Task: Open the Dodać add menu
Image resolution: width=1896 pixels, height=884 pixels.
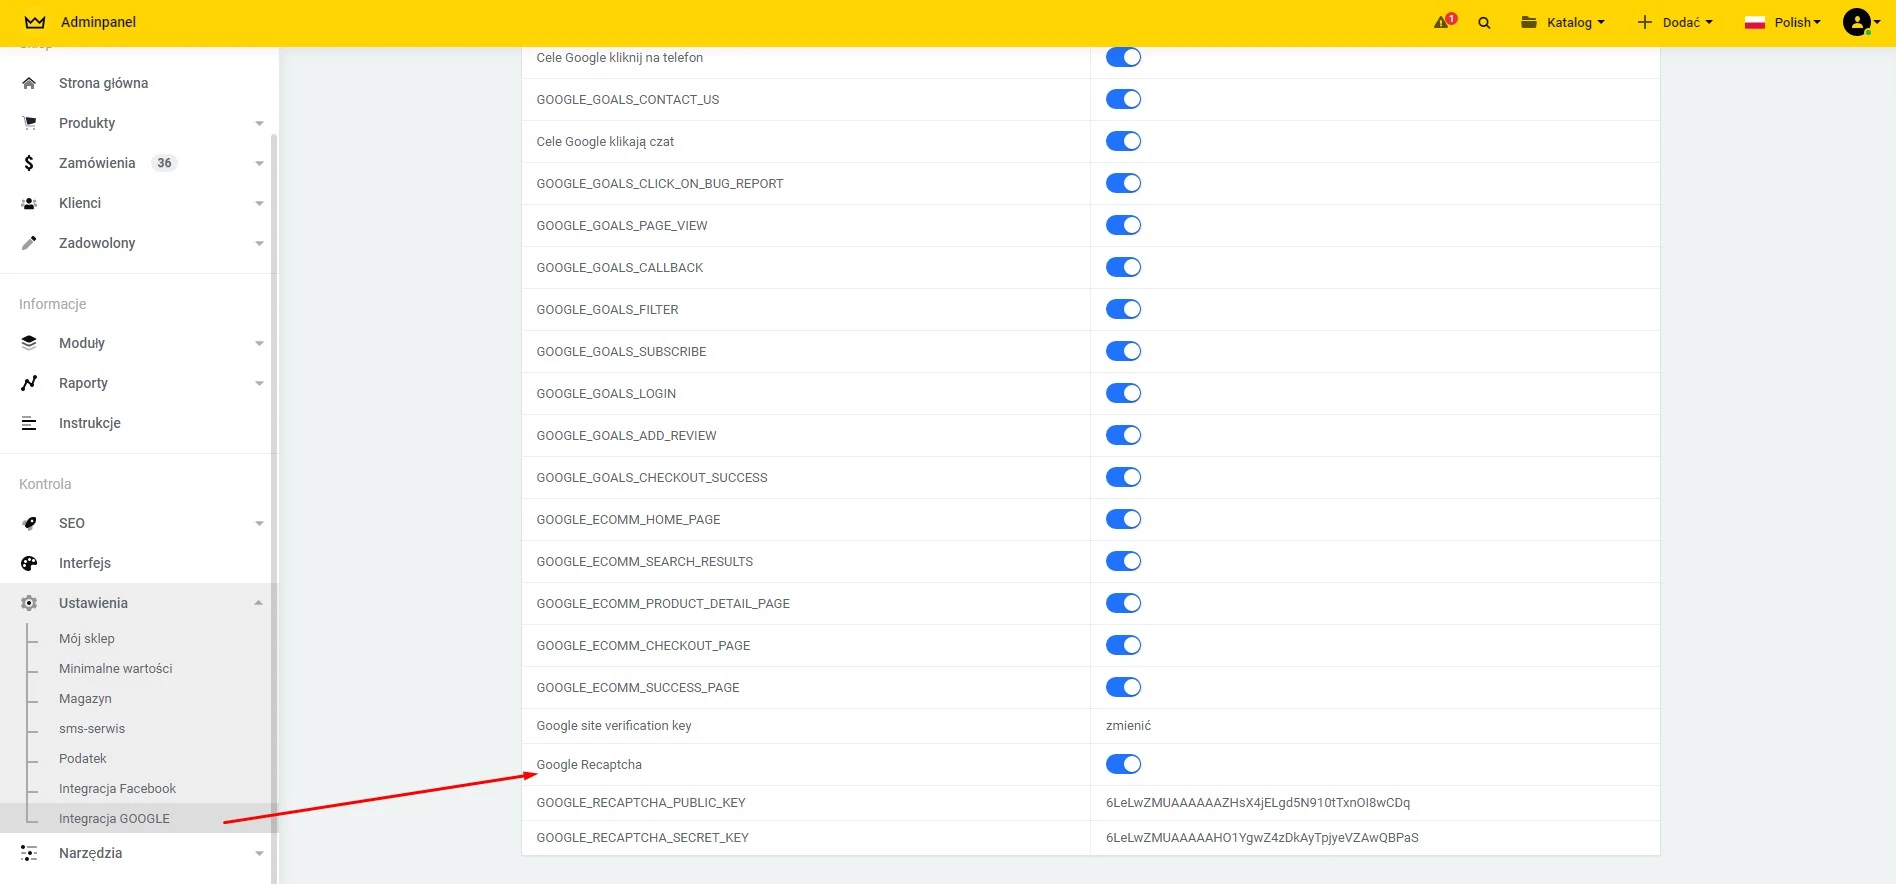Action: pyautogui.click(x=1675, y=22)
